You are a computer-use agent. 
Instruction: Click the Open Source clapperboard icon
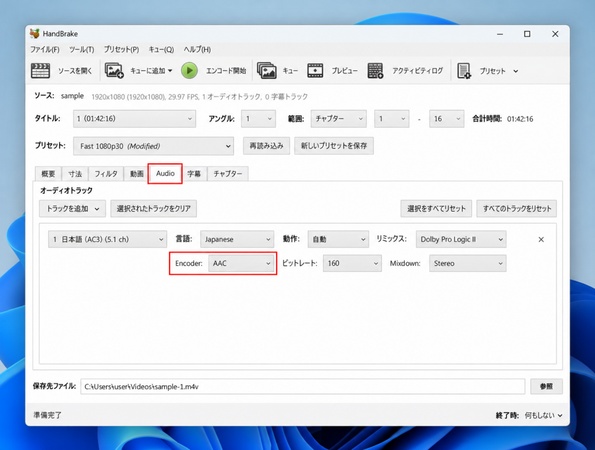pyautogui.click(x=40, y=71)
